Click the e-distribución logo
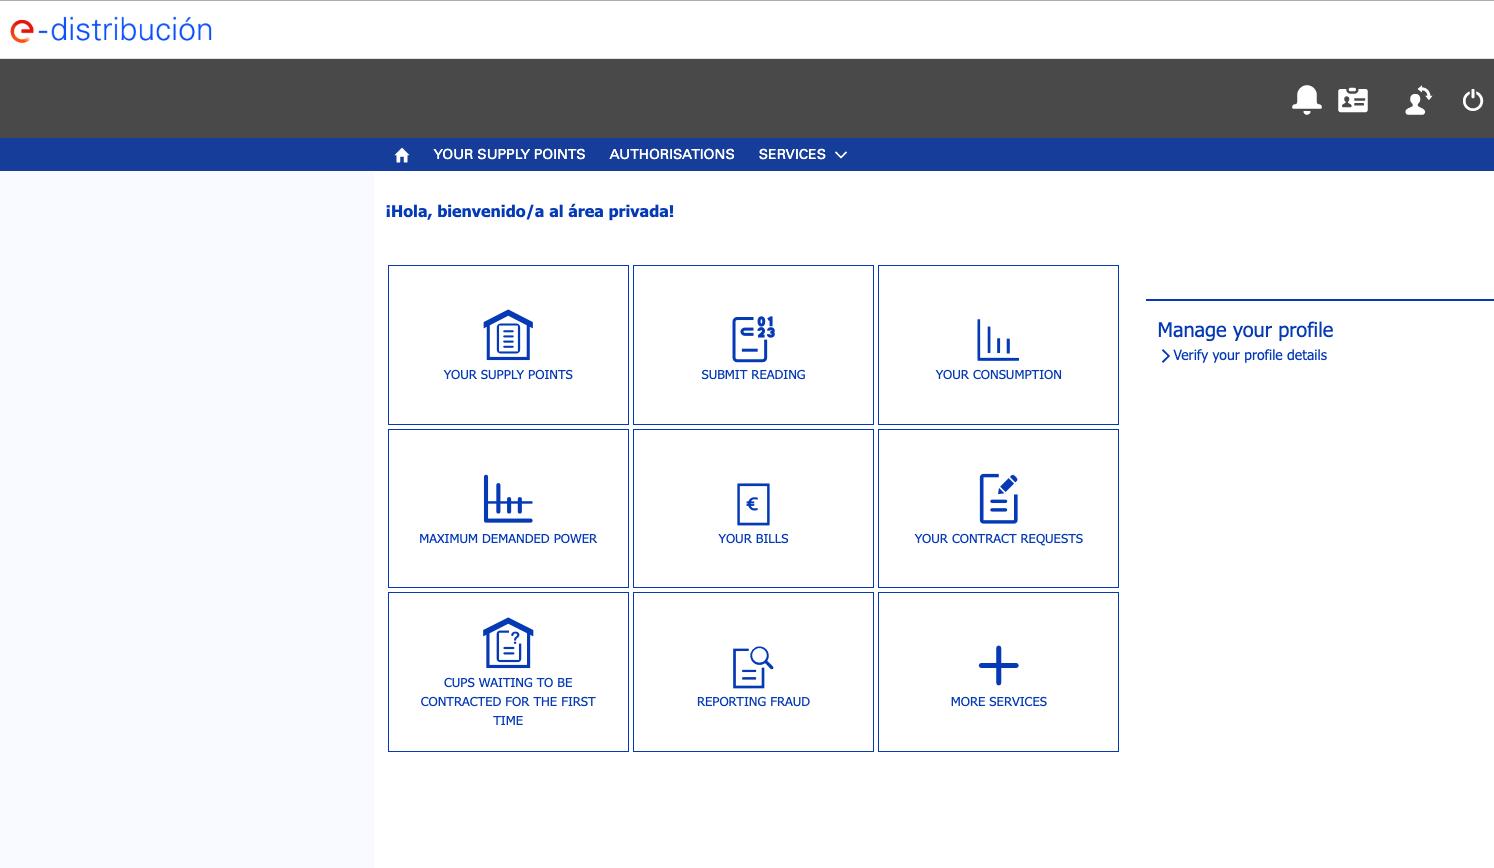The height and width of the screenshot is (868, 1494). point(111,30)
